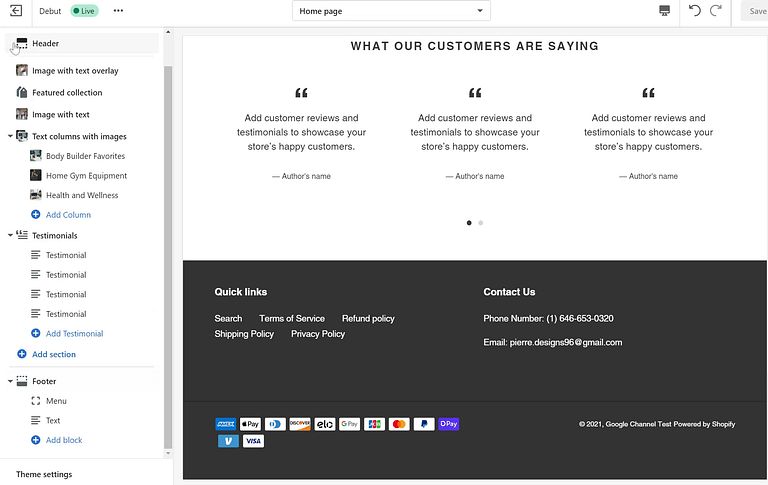Click the third Testimonial block icon
768x485 pixels.
point(35,294)
